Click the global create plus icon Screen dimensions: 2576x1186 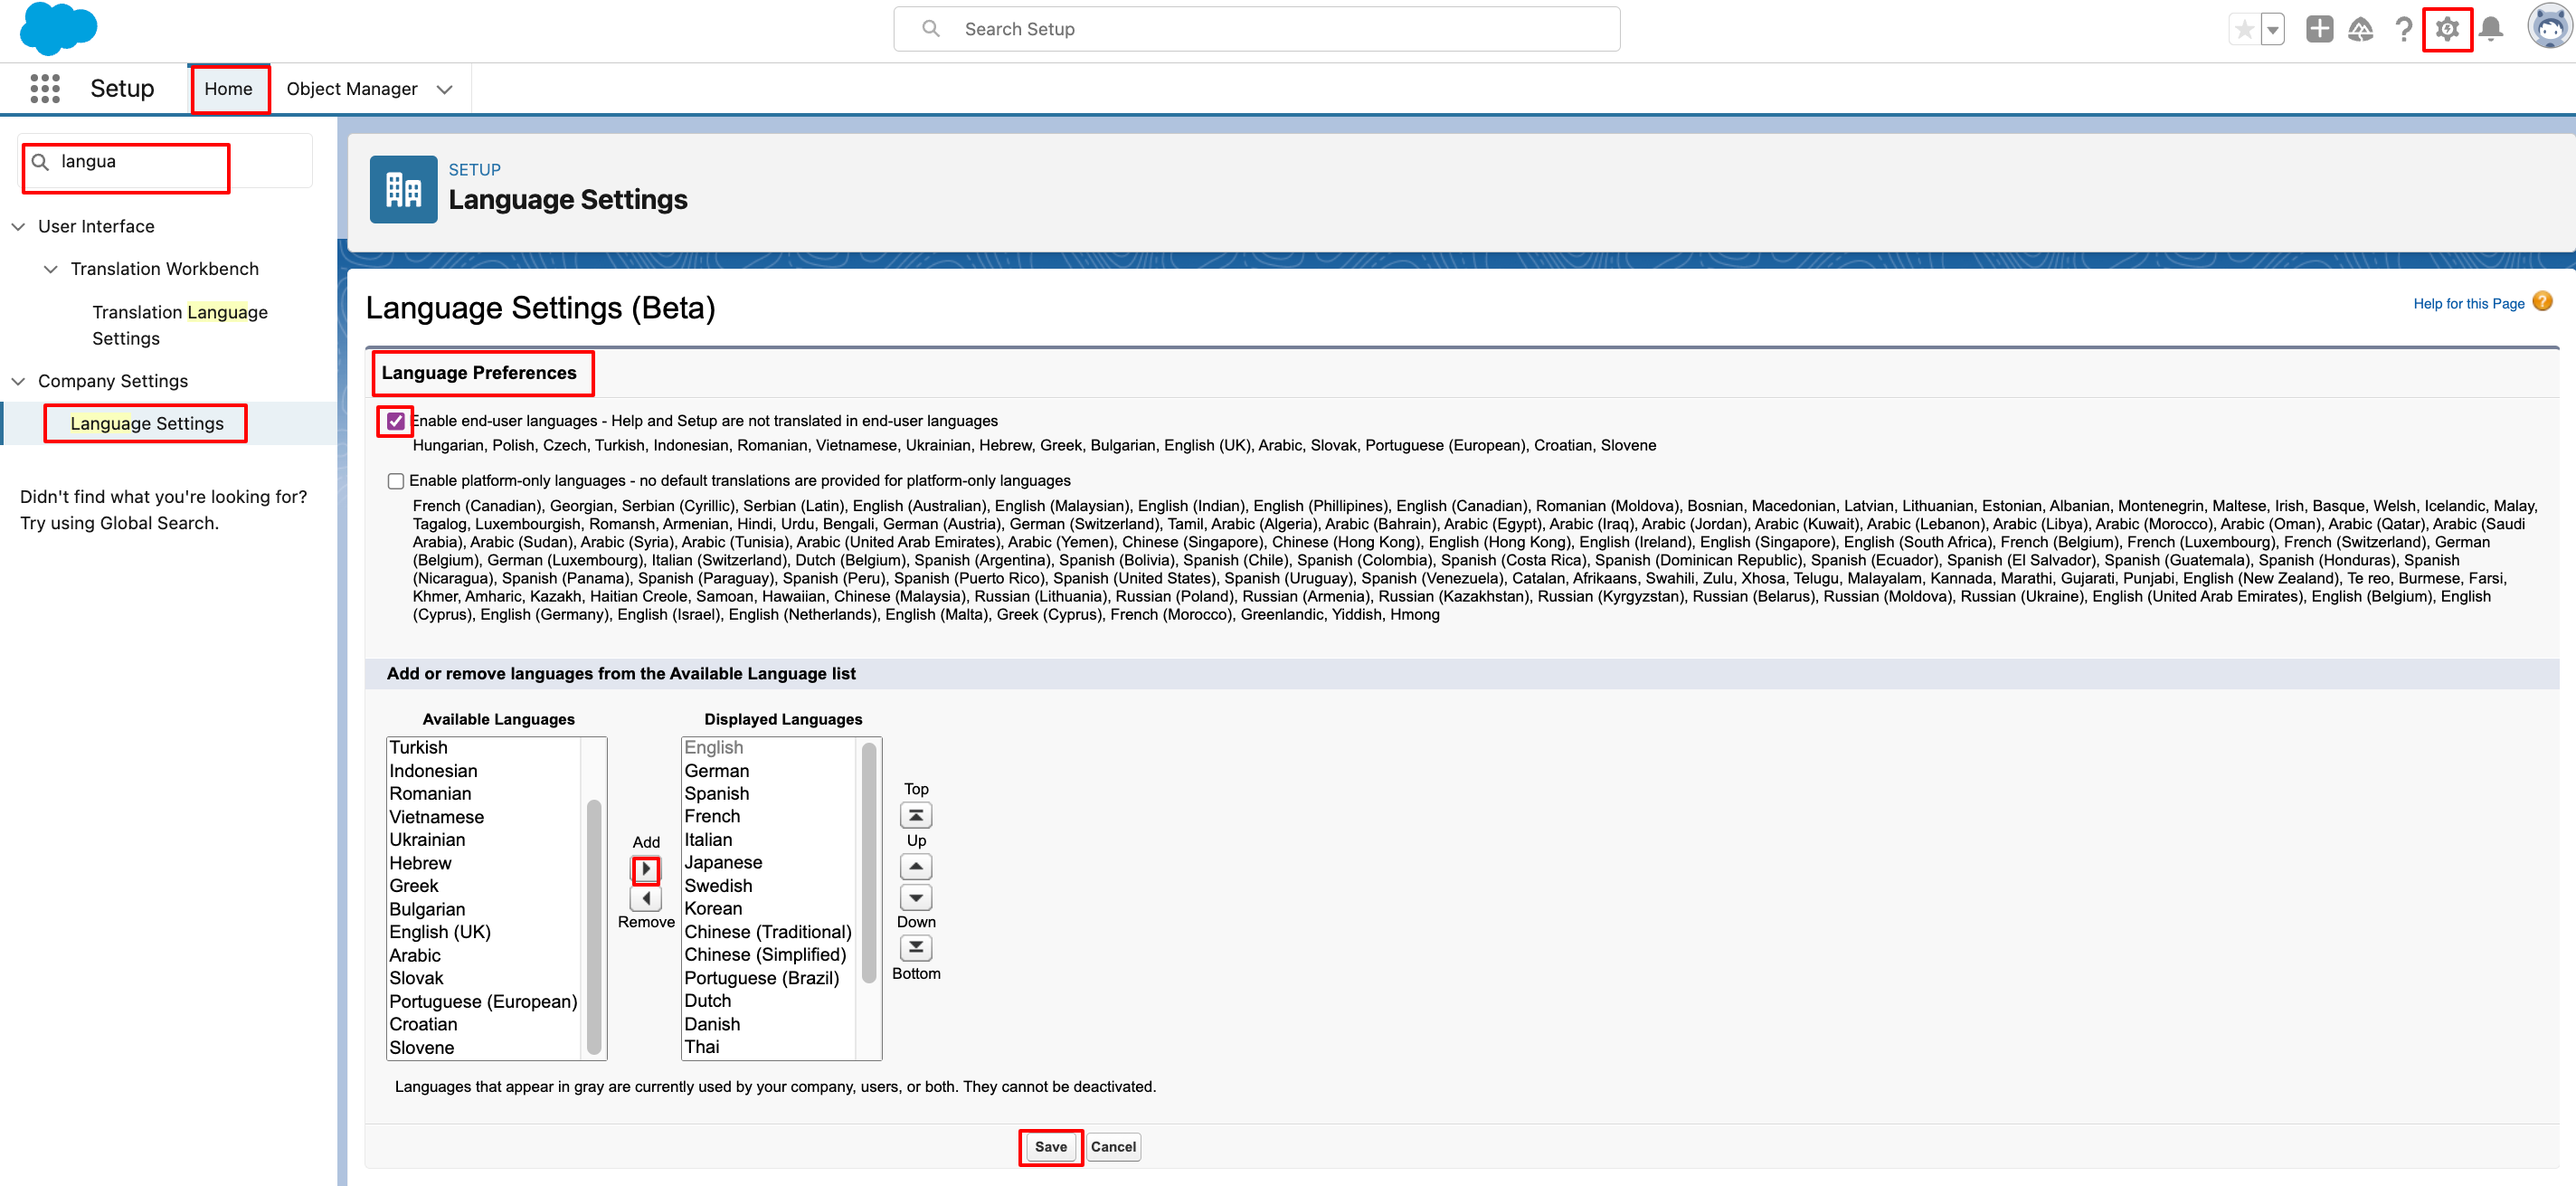[2319, 29]
